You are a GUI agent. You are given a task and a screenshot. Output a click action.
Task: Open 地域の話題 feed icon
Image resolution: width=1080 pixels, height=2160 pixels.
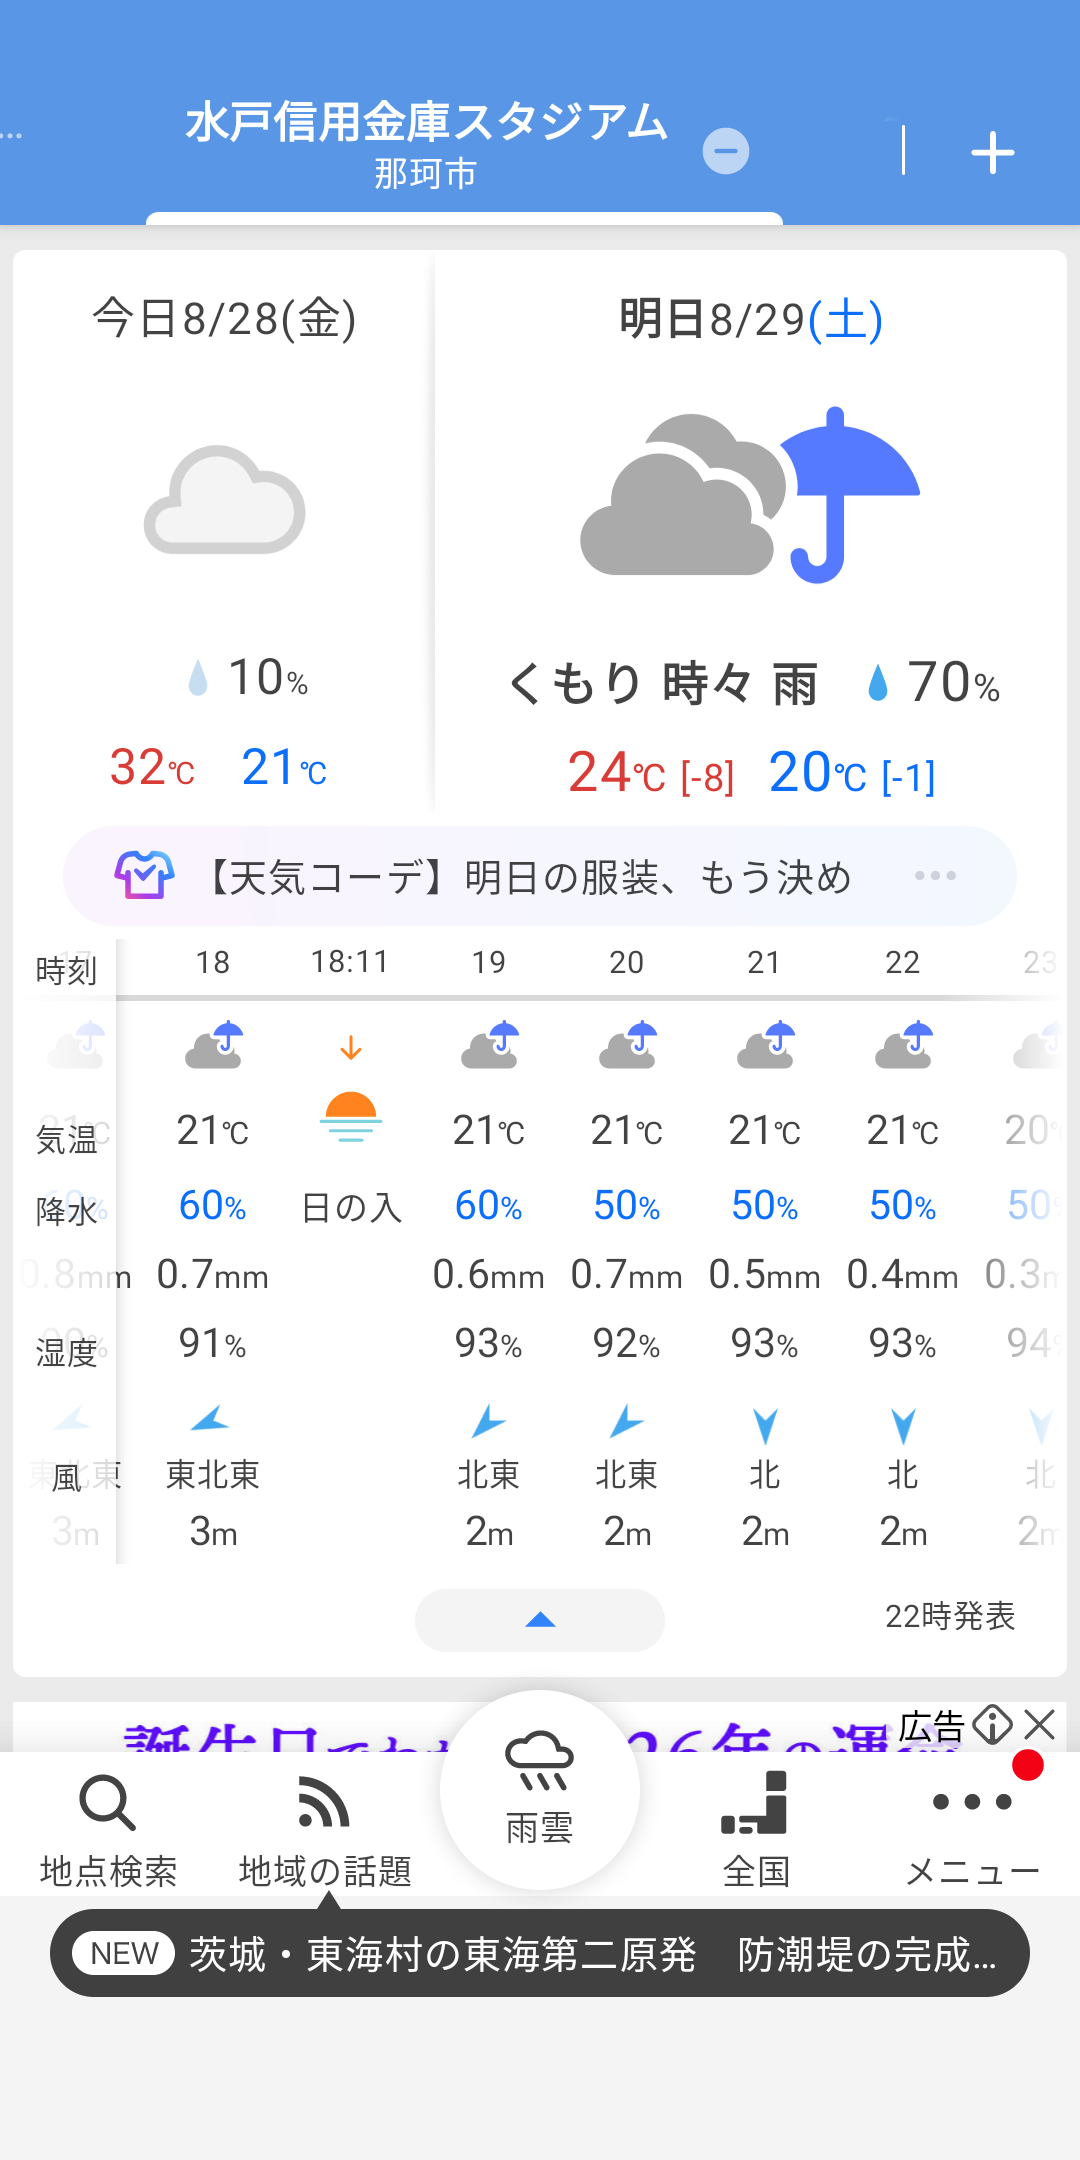(324, 1803)
